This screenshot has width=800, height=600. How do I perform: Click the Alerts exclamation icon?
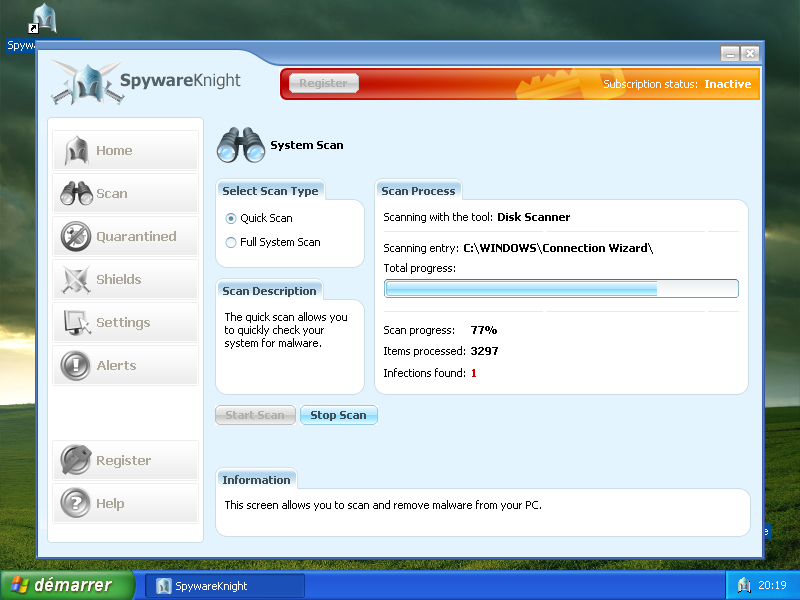click(76, 365)
